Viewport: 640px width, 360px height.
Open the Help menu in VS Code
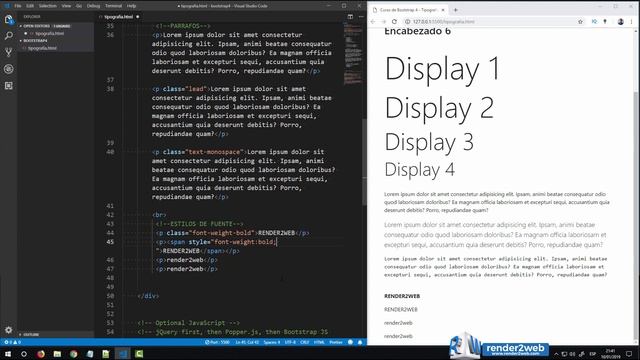(131, 6)
